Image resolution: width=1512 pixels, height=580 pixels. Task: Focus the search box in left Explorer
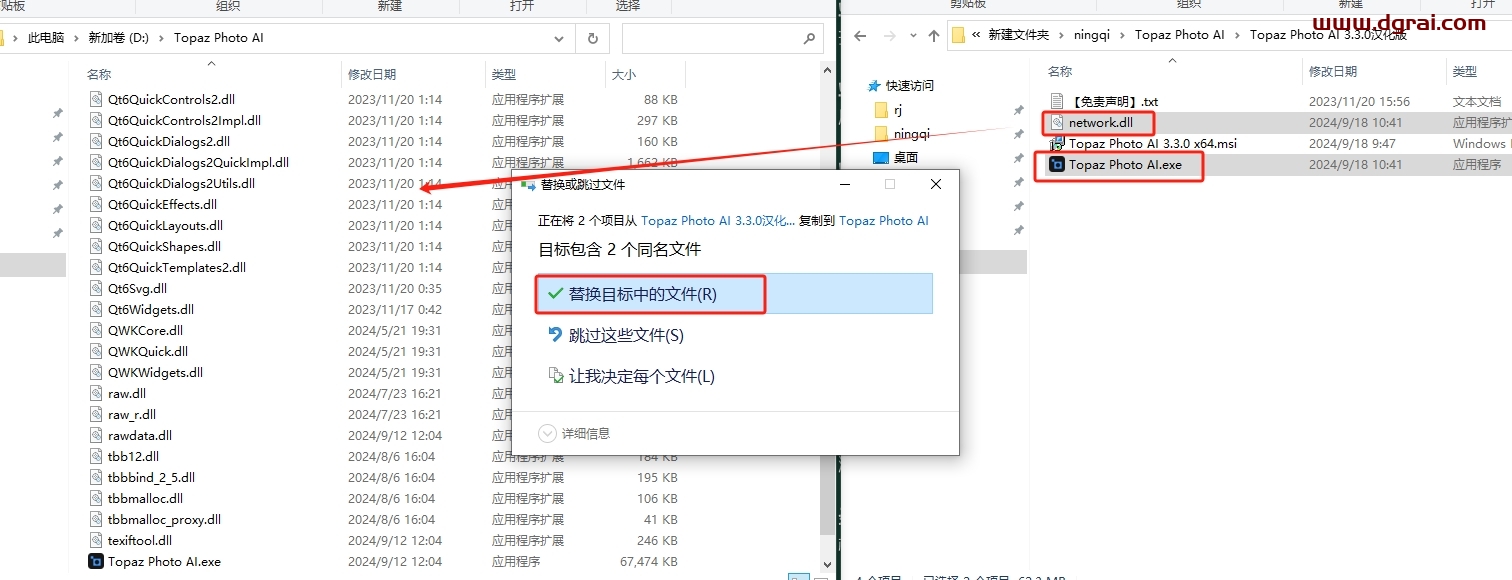(x=710, y=38)
